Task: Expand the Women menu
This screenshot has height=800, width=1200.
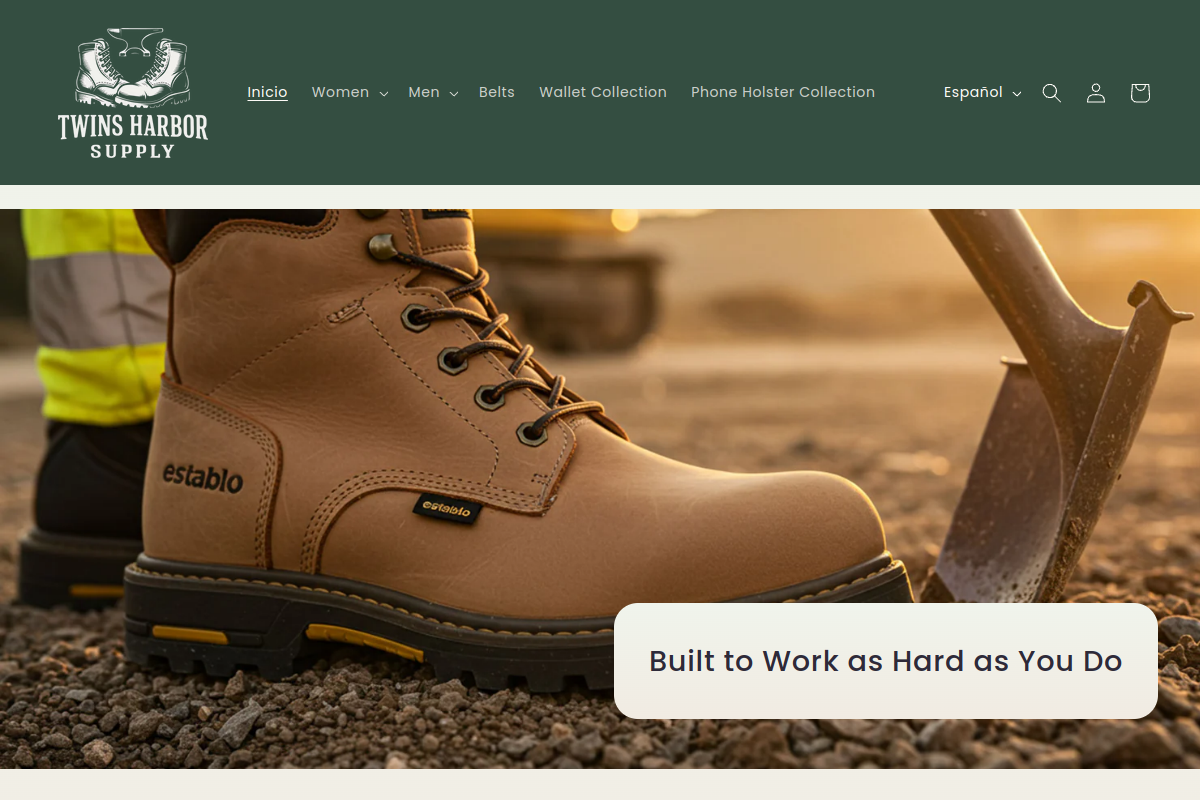Action: tap(350, 92)
